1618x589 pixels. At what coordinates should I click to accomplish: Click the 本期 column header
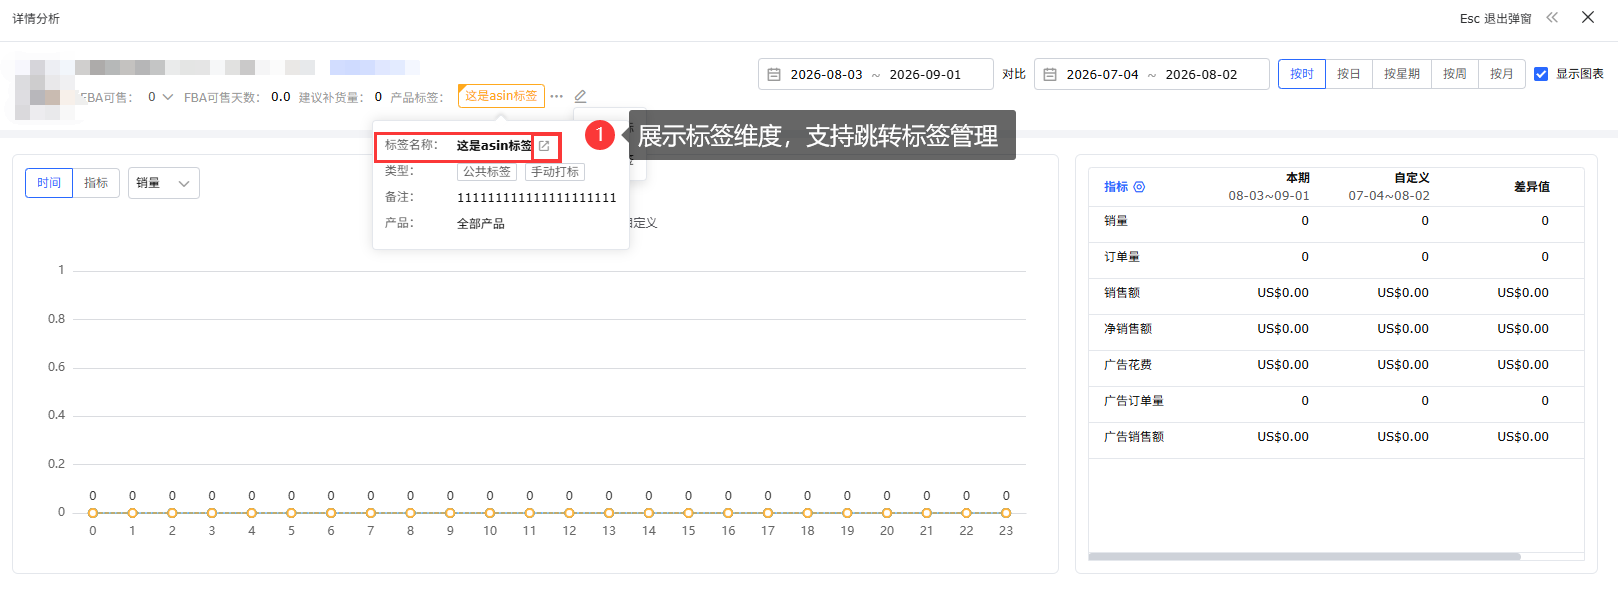click(x=1298, y=178)
